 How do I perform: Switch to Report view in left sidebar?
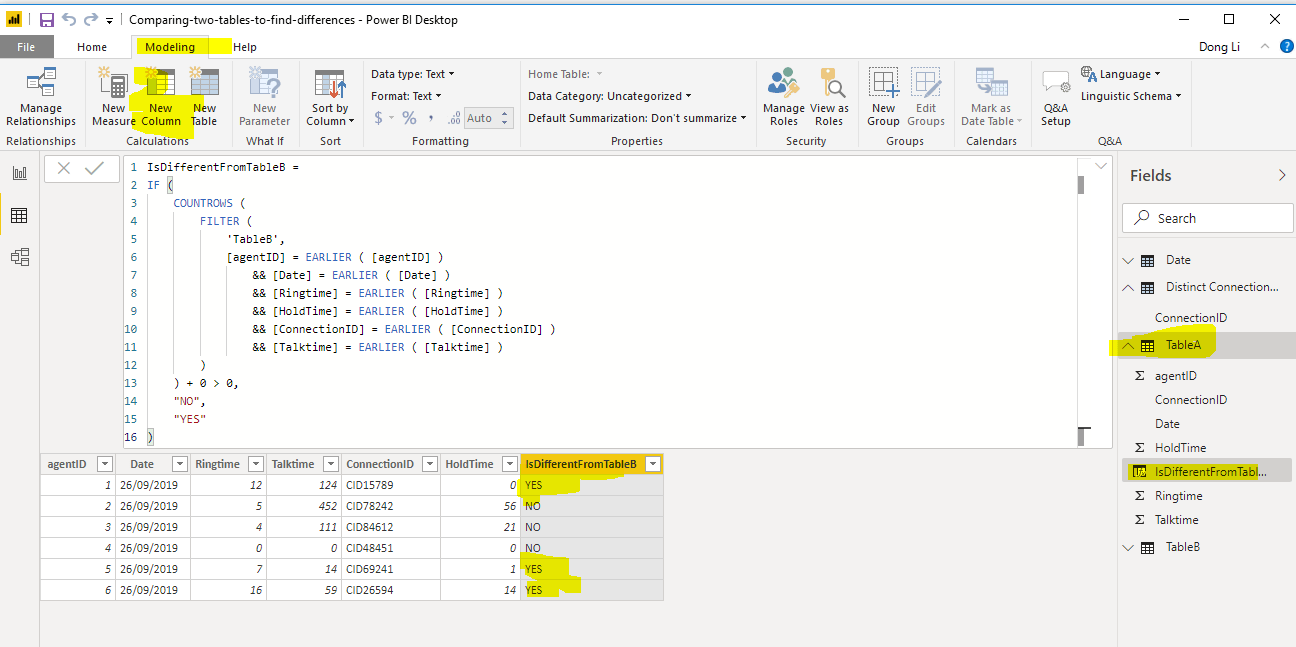pyautogui.click(x=19, y=172)
